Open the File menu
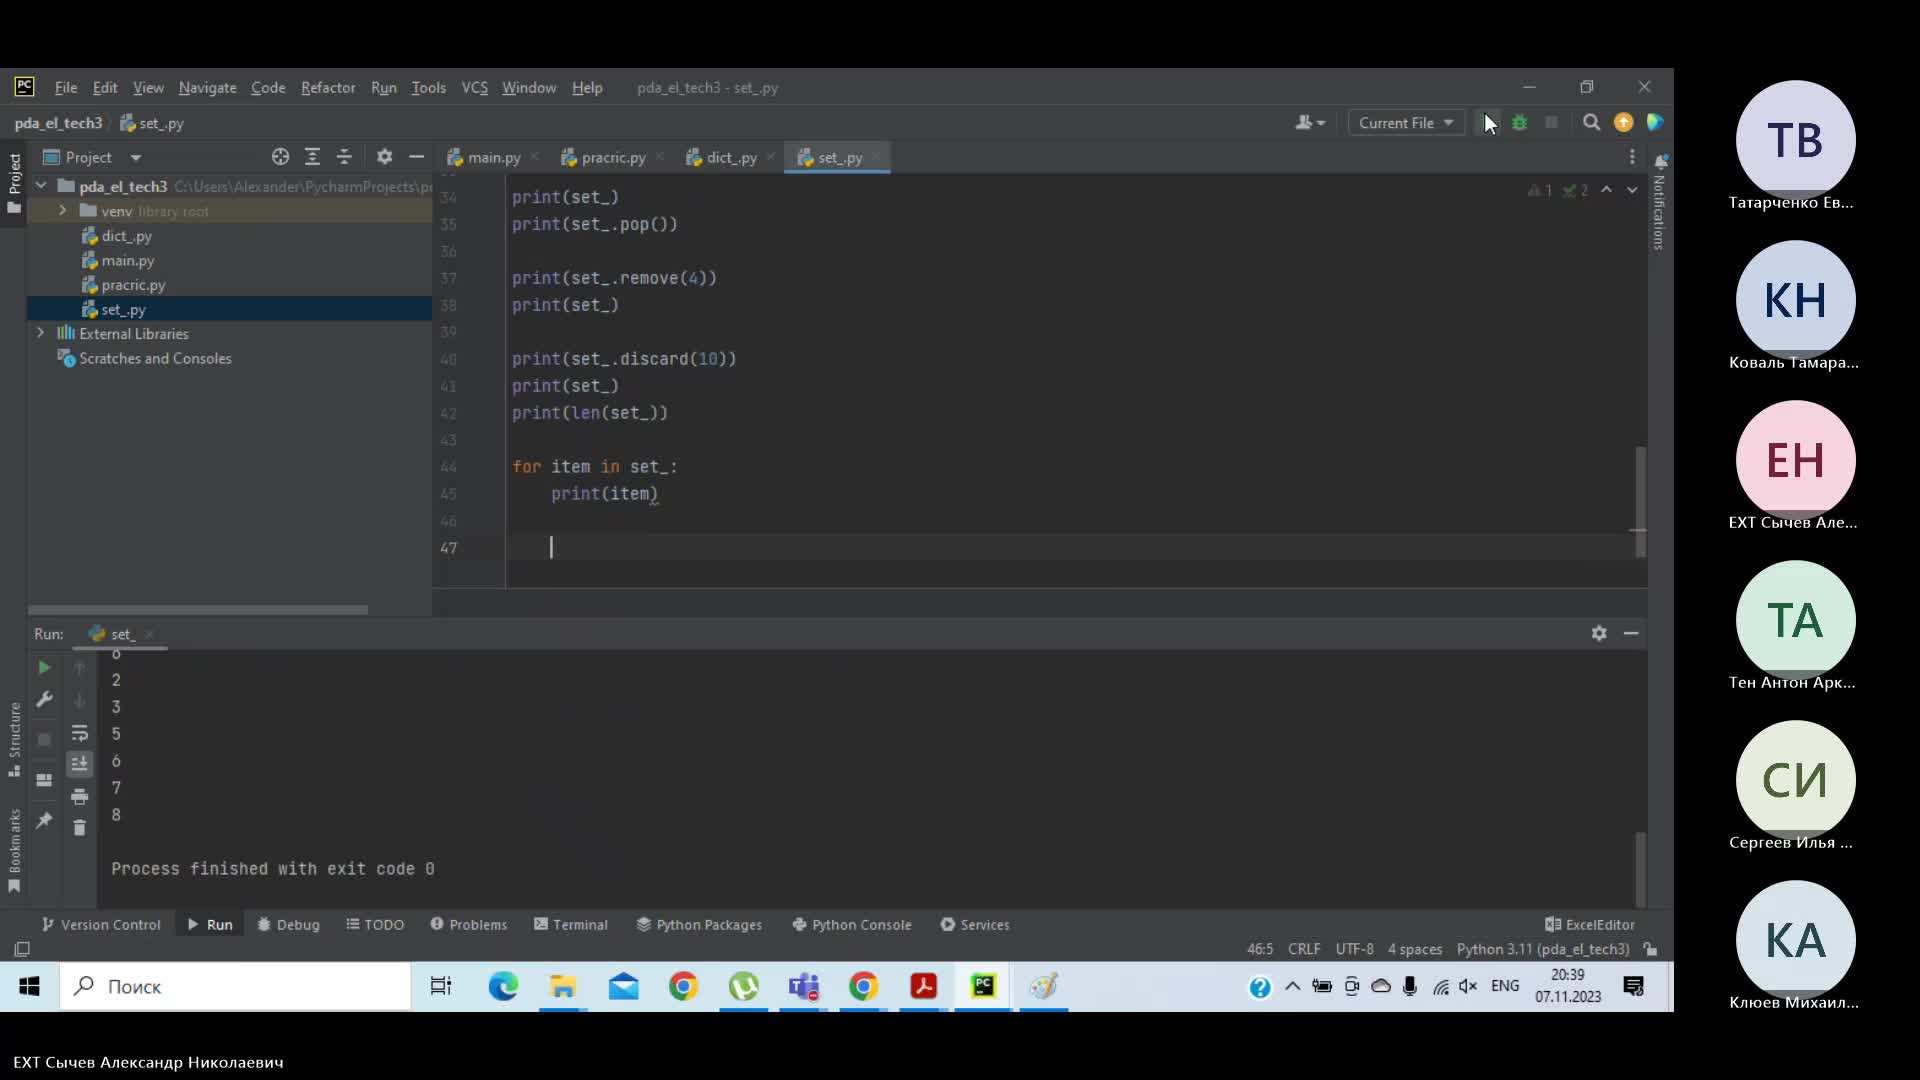 tap(66, 88)
